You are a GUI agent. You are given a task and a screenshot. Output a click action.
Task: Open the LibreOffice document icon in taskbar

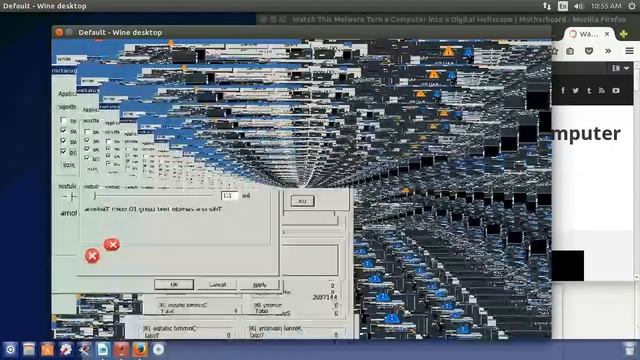click(103, 349)
